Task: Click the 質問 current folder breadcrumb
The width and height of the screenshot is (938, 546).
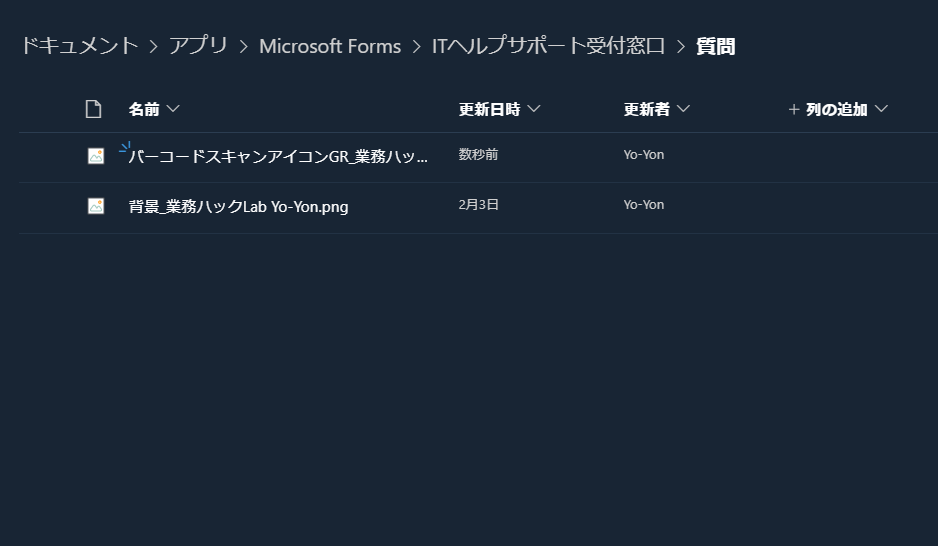Action: tap(715, 46)
